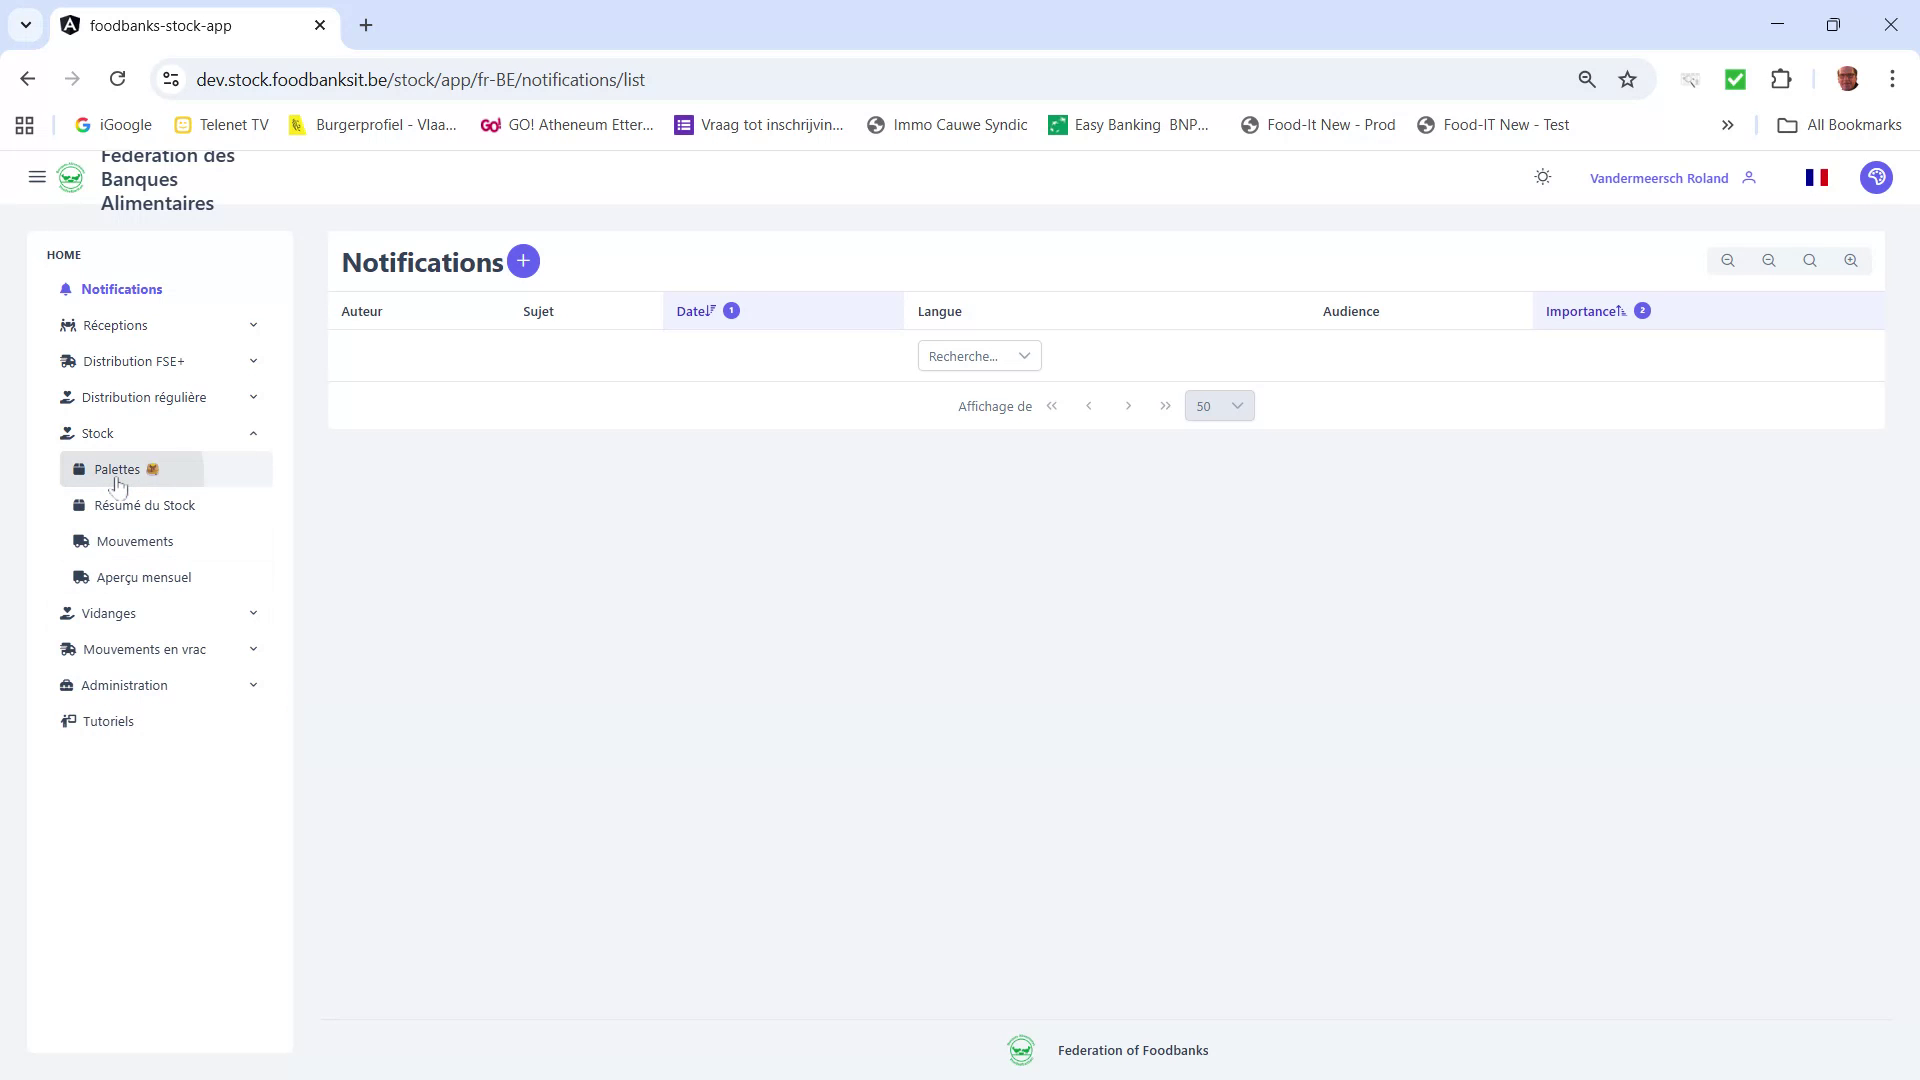Open the Food-It New - Prod bookmark
The height and width of the screenshot is (1080, 1920).
pos(1318,124)
